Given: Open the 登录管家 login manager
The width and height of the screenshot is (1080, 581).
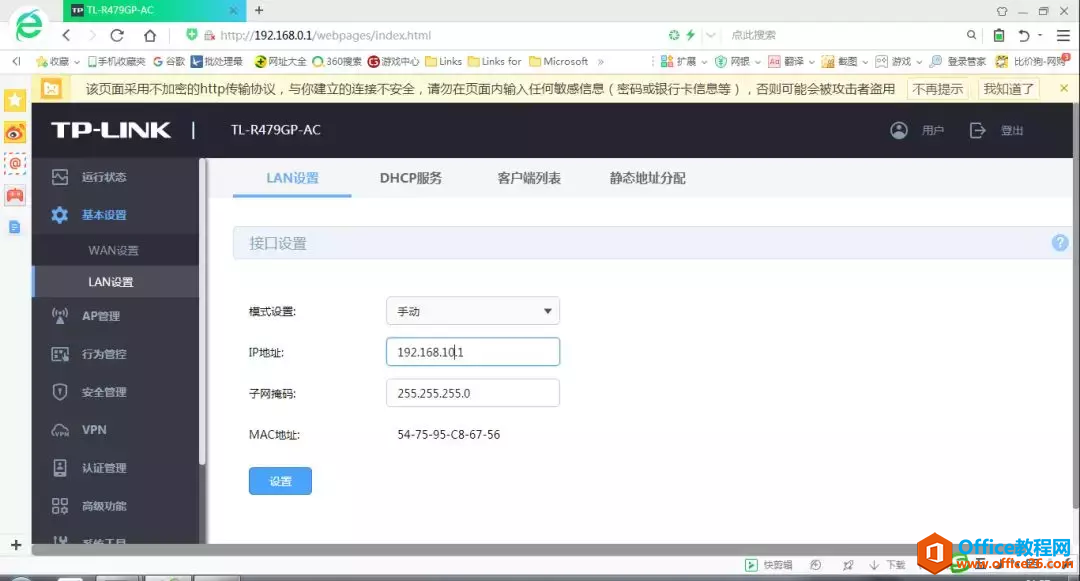Looking at the screenshot, I should coord(958,62).
